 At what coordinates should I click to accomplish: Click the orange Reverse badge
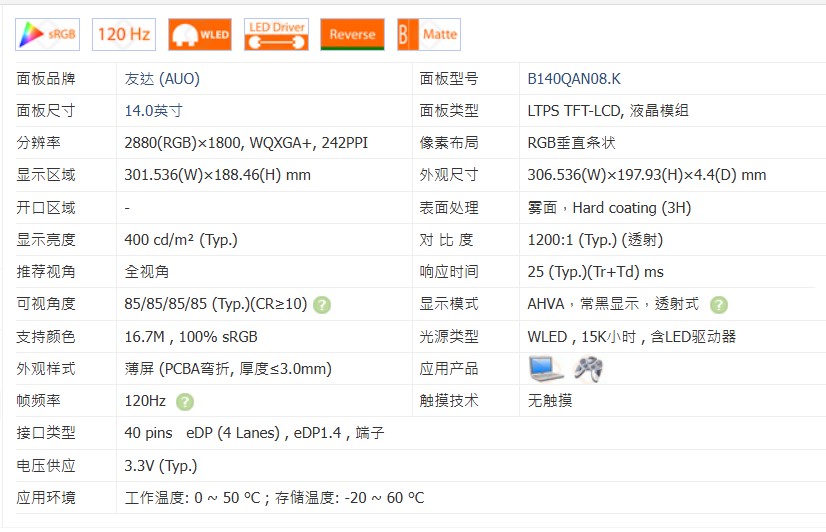(x=352, y=34)
